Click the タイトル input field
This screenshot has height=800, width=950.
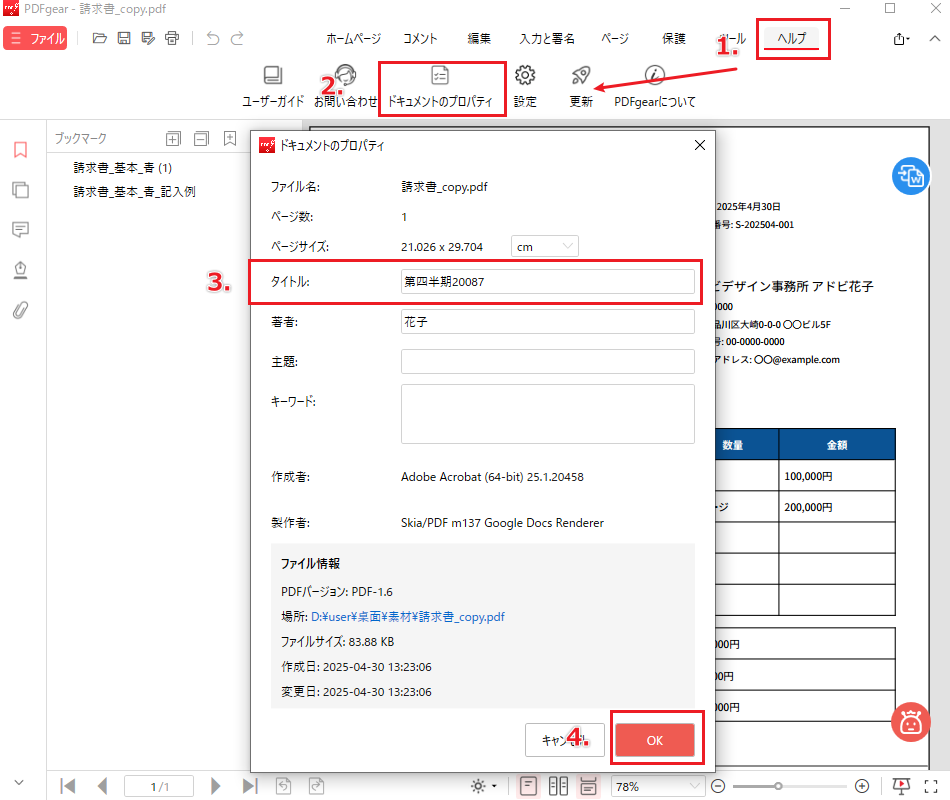(548, 281)
